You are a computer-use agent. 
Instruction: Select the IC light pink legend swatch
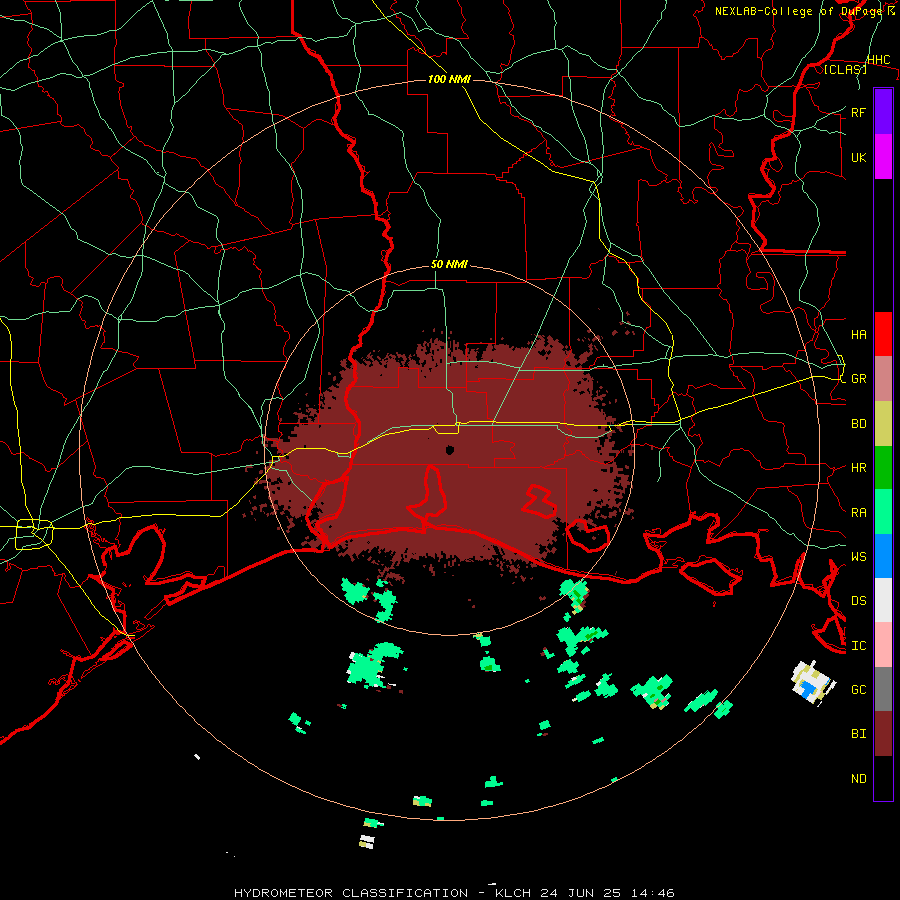883,645
